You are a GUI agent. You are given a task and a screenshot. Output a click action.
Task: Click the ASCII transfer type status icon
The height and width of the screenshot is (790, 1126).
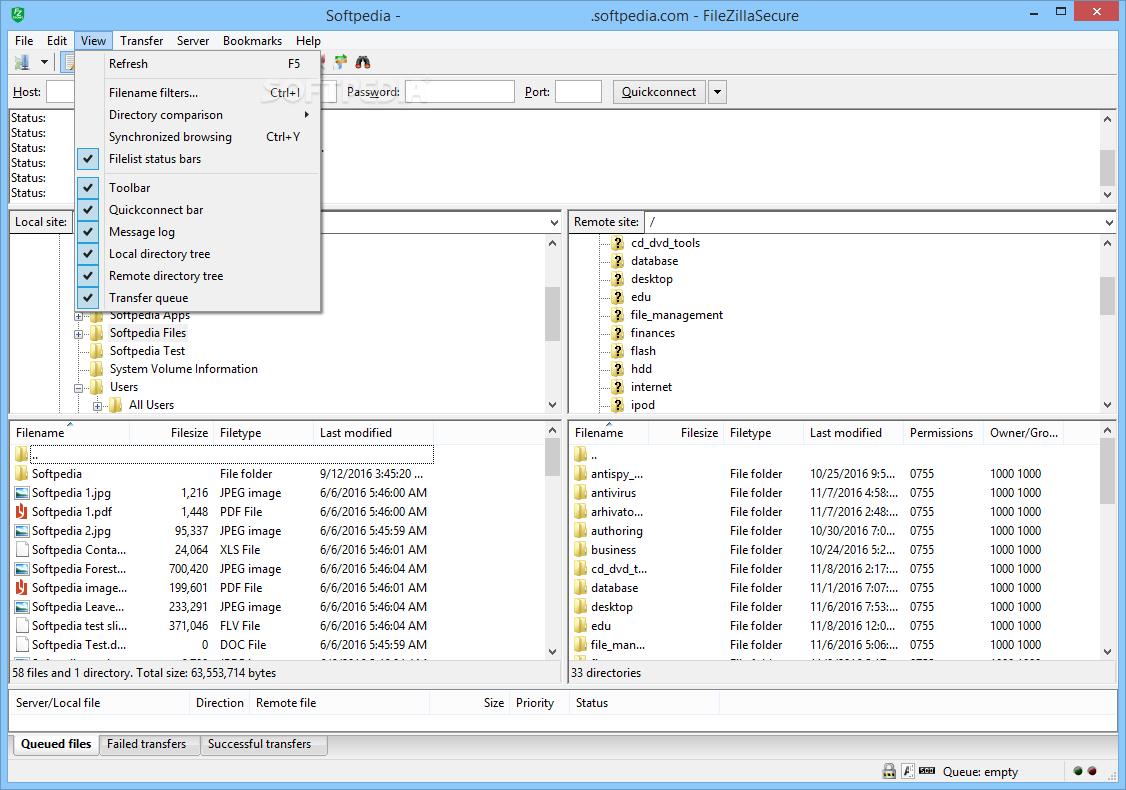(908, 771)
